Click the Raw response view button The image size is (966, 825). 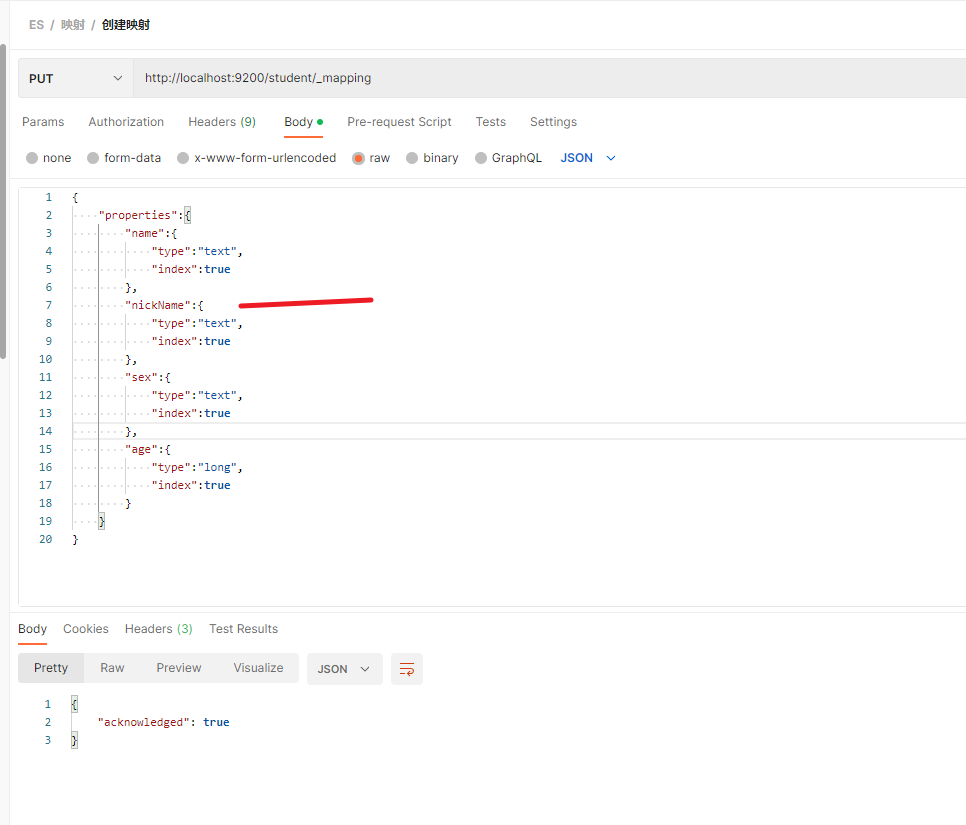click(x=112, y=668)
